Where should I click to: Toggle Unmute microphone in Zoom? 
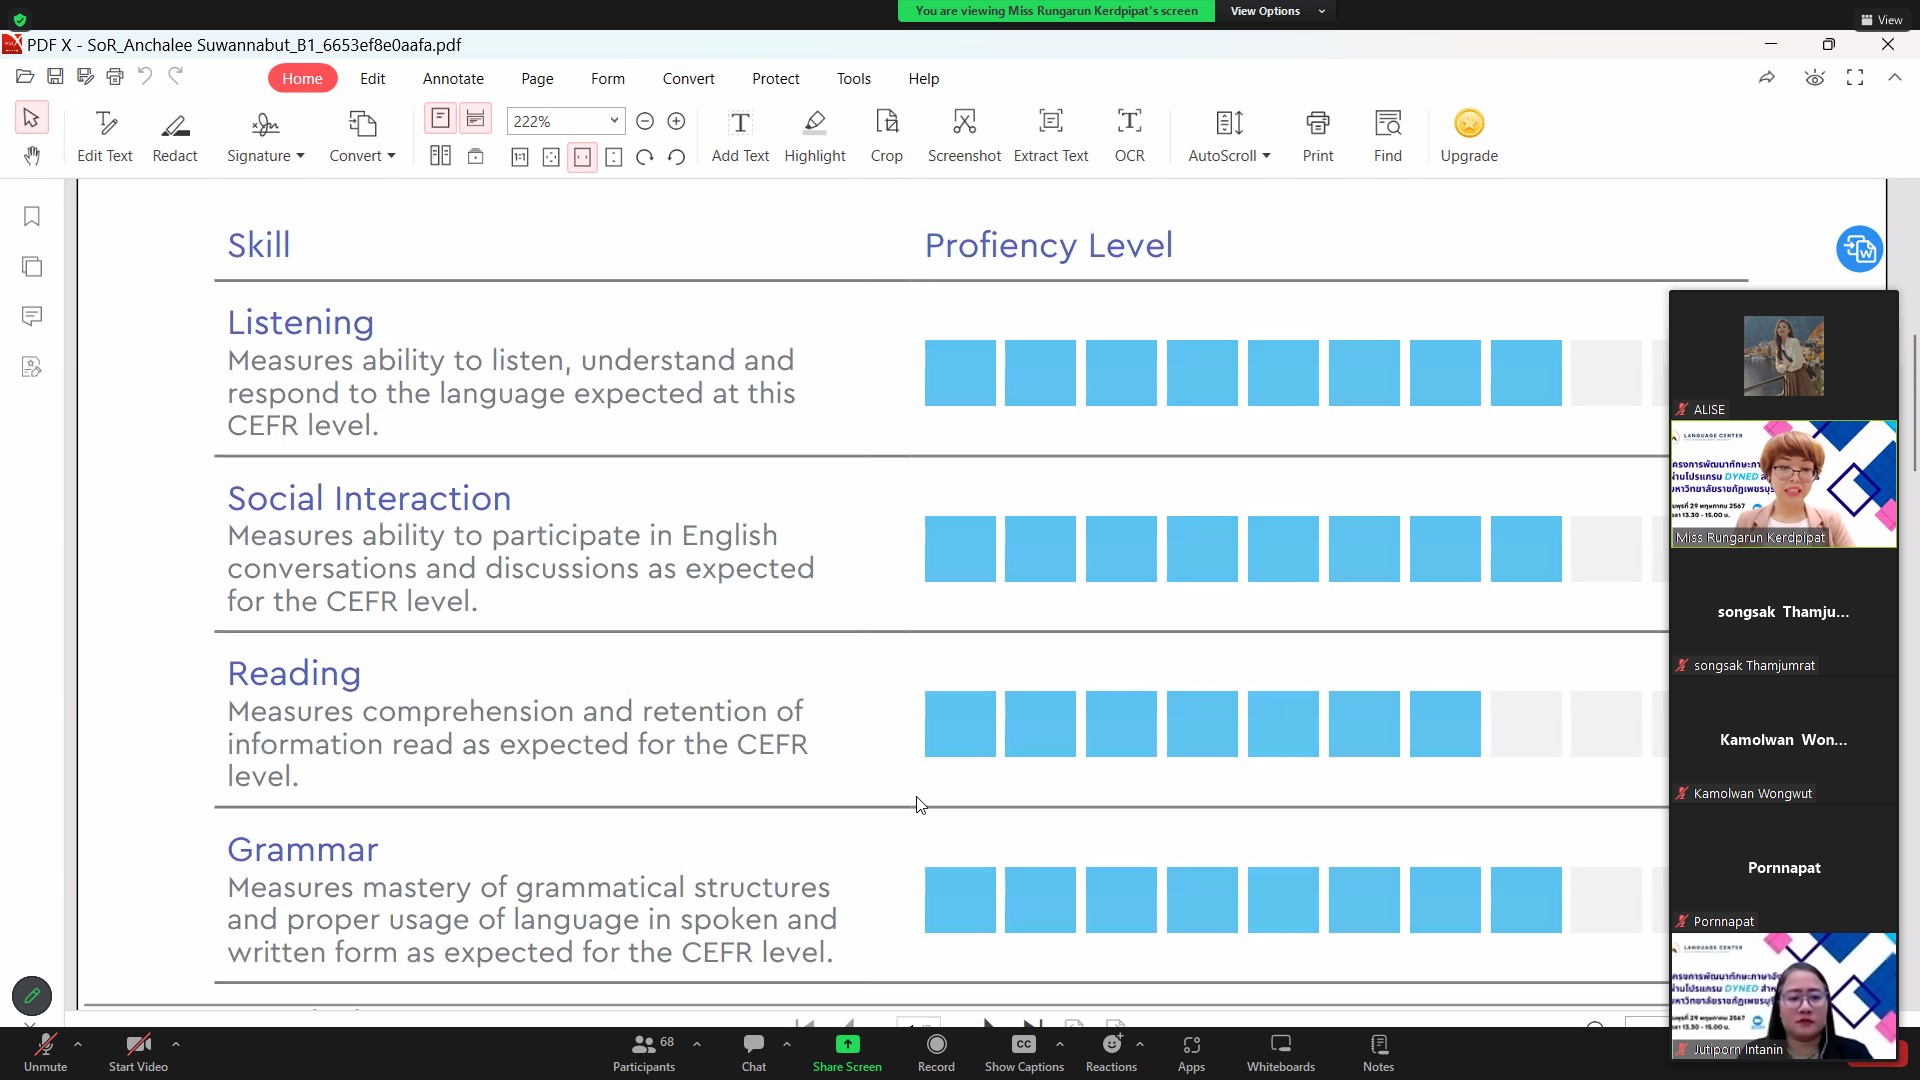coord(45,1052)
